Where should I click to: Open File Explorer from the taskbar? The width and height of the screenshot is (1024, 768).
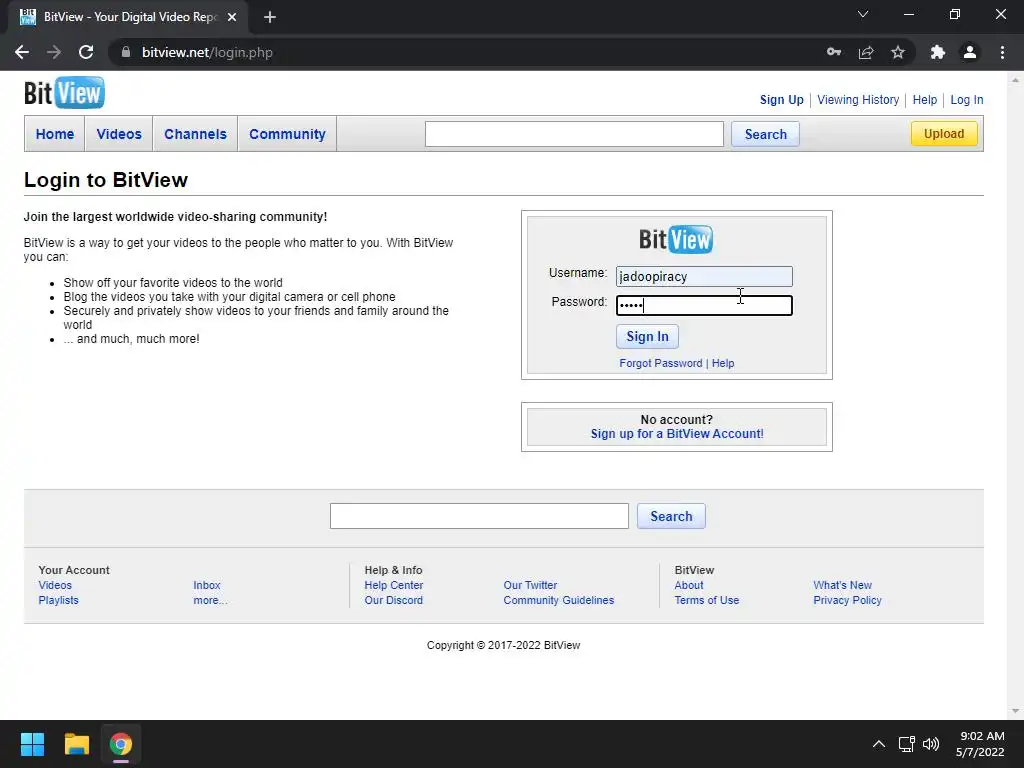(76, 744)
